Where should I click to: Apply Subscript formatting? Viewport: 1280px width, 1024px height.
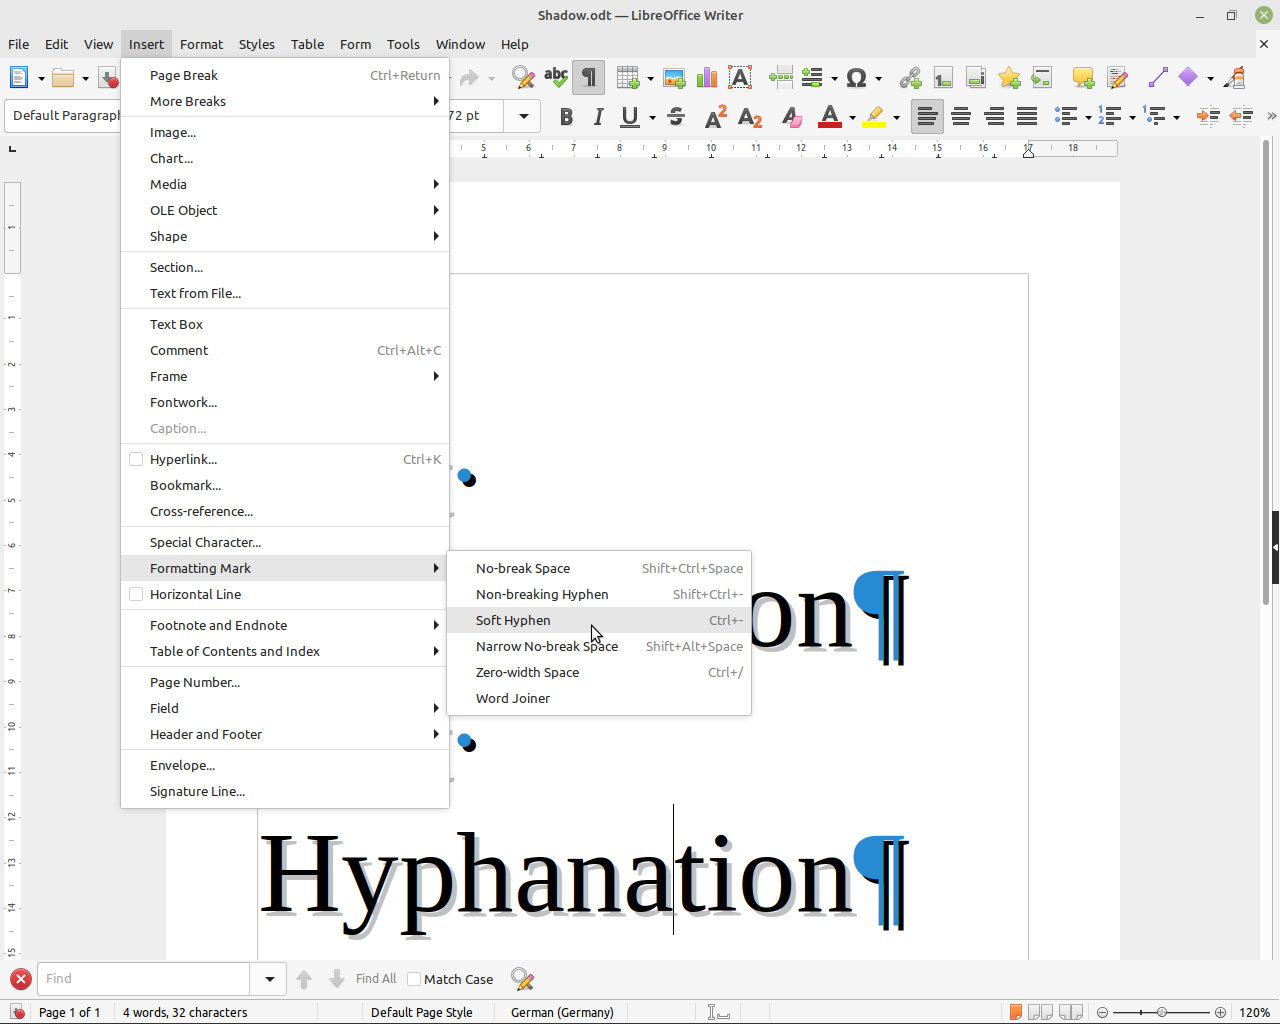click(750, 117)
